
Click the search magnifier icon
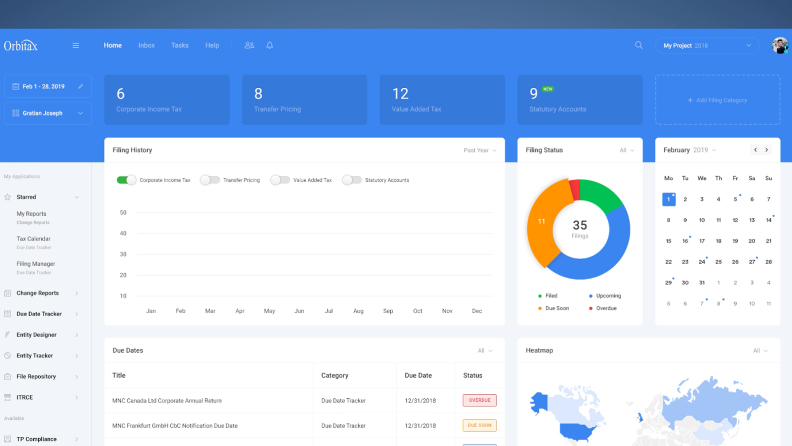[x=639, y=45]
